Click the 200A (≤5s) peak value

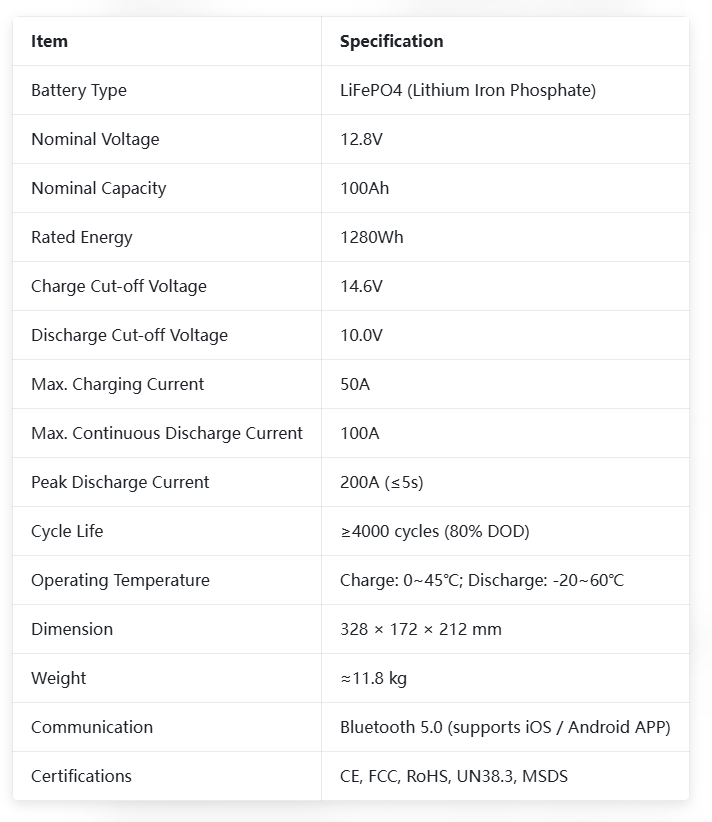[x=381, y=482]
